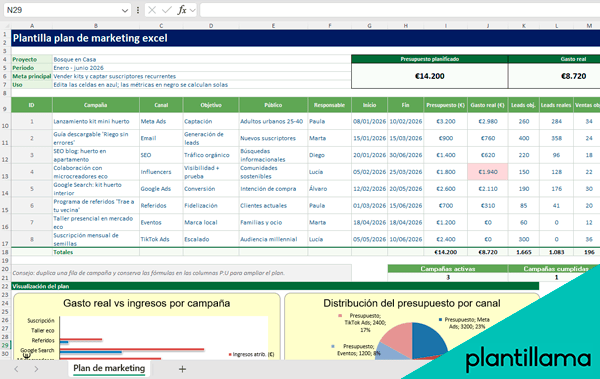Expand the formula bar function dropdown
This screenshot has height=379, width=600.
tap(192, 10)
